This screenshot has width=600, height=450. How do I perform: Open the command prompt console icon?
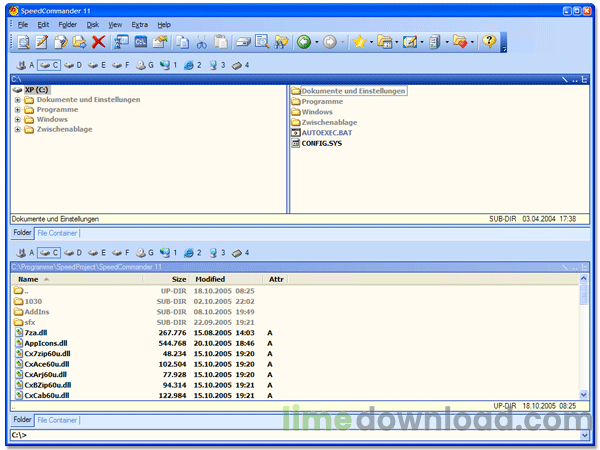[x=140, y=42]
